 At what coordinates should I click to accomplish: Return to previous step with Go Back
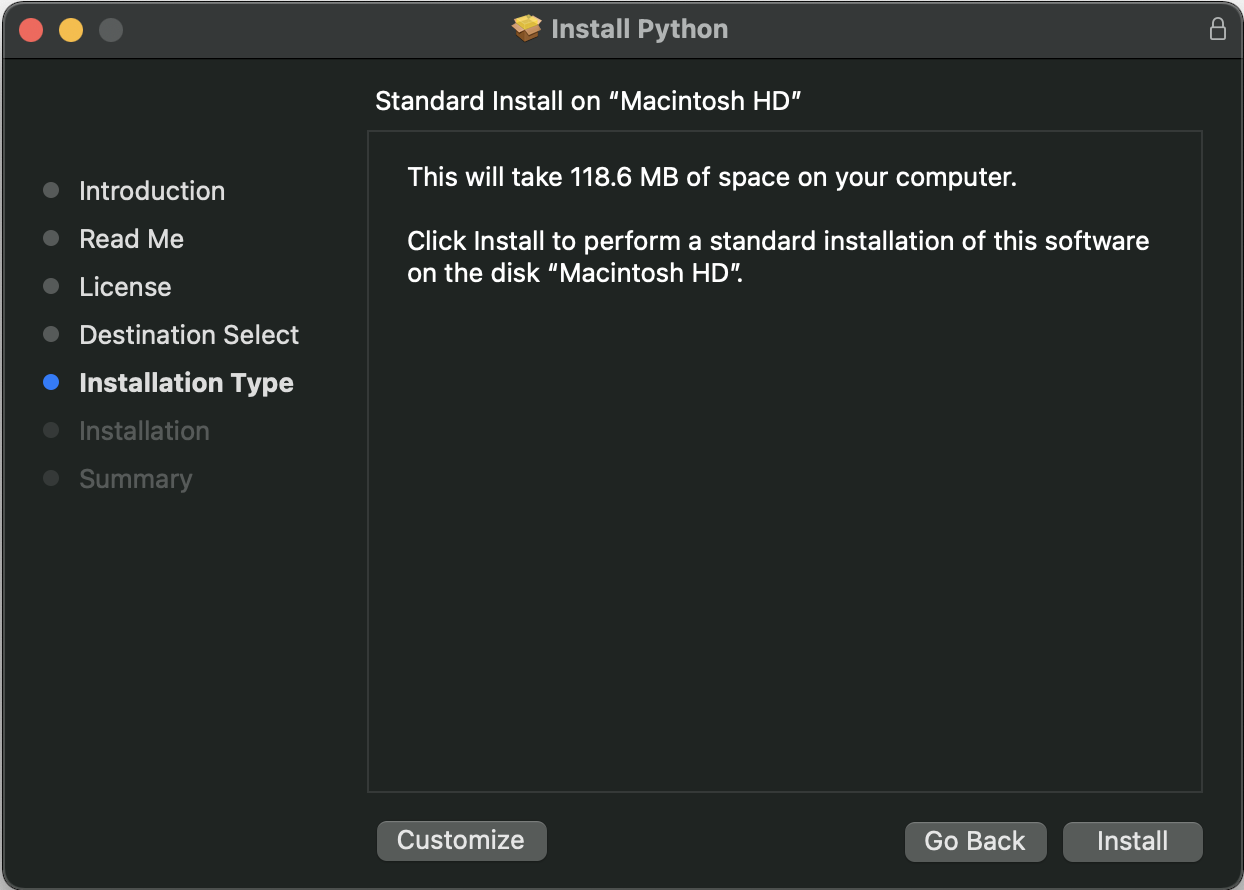click(975, 841)
